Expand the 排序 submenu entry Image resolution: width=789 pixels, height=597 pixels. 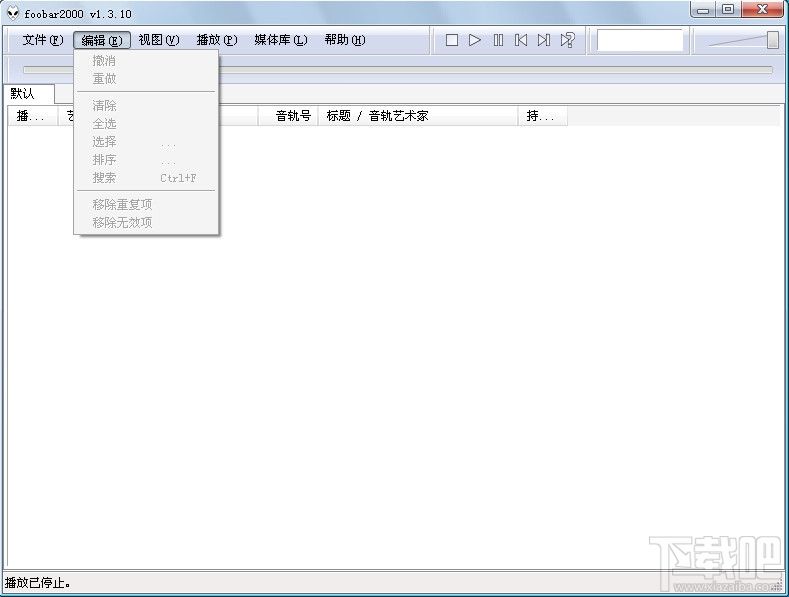146,160
